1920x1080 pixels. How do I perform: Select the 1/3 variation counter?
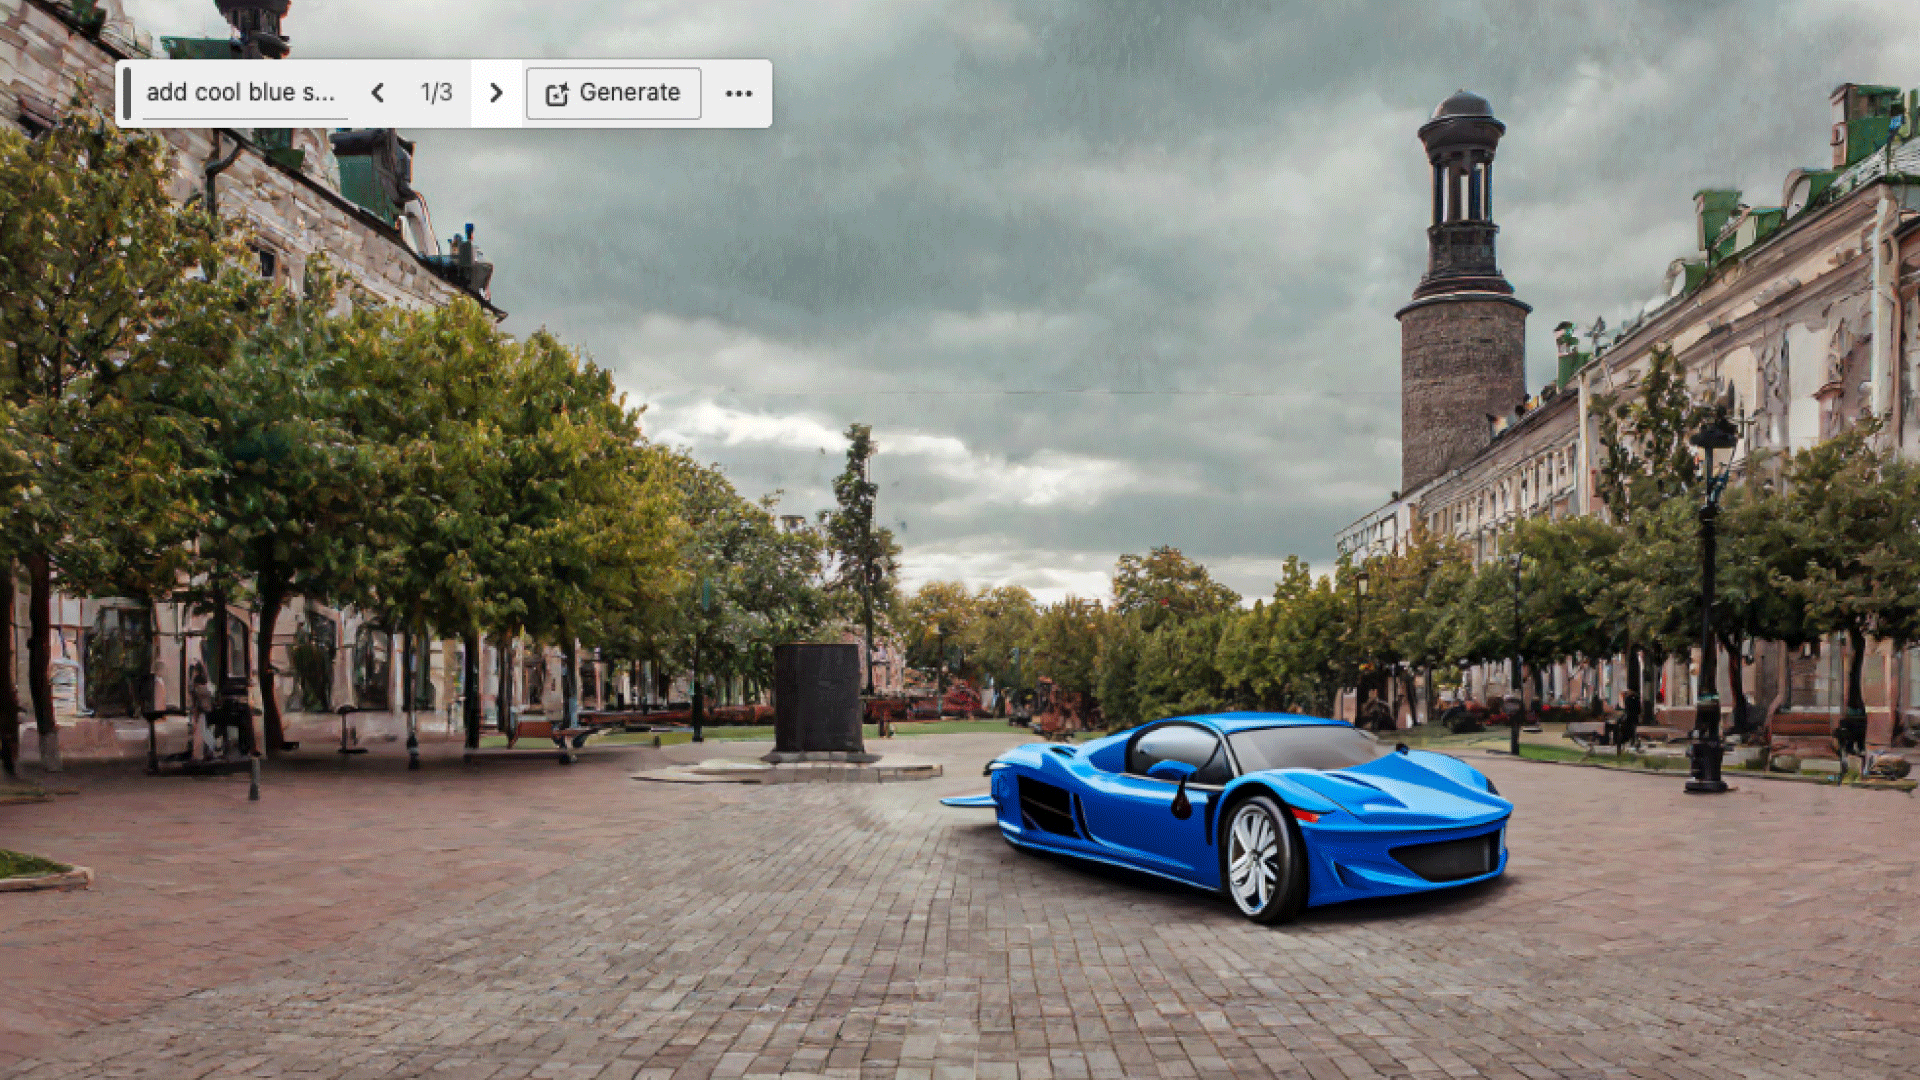436,93
